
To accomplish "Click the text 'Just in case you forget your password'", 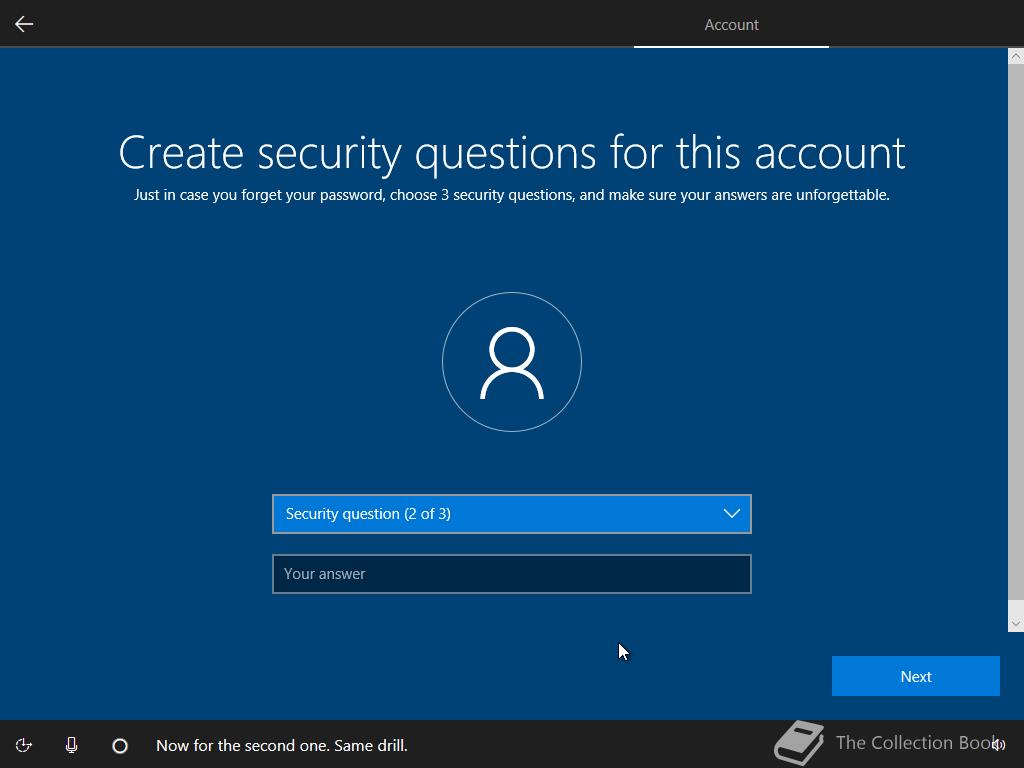I will click(x=259, y=195).
